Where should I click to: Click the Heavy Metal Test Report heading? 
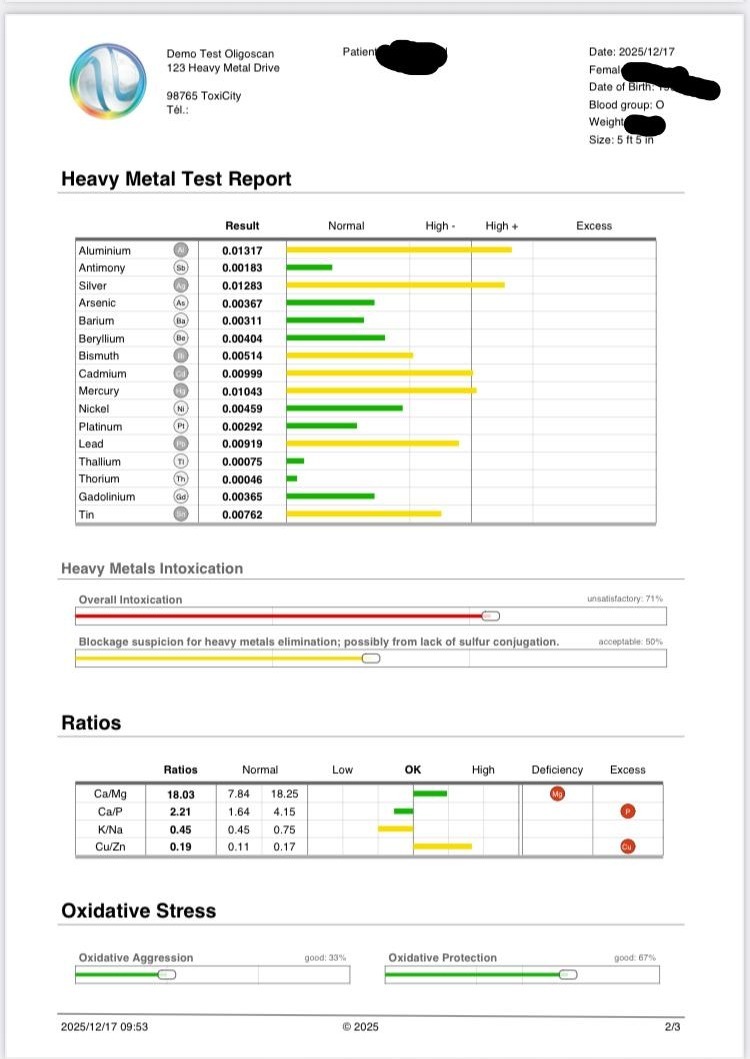176,179
